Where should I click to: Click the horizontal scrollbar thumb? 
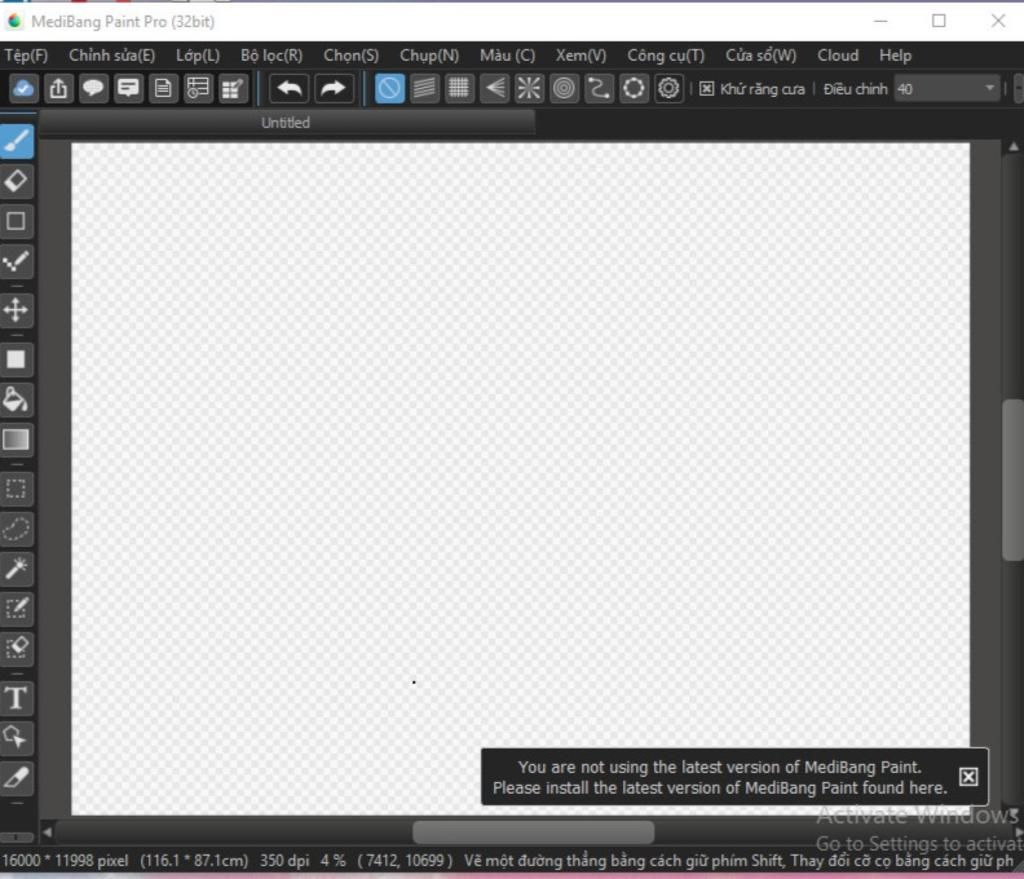pos(533,832)
